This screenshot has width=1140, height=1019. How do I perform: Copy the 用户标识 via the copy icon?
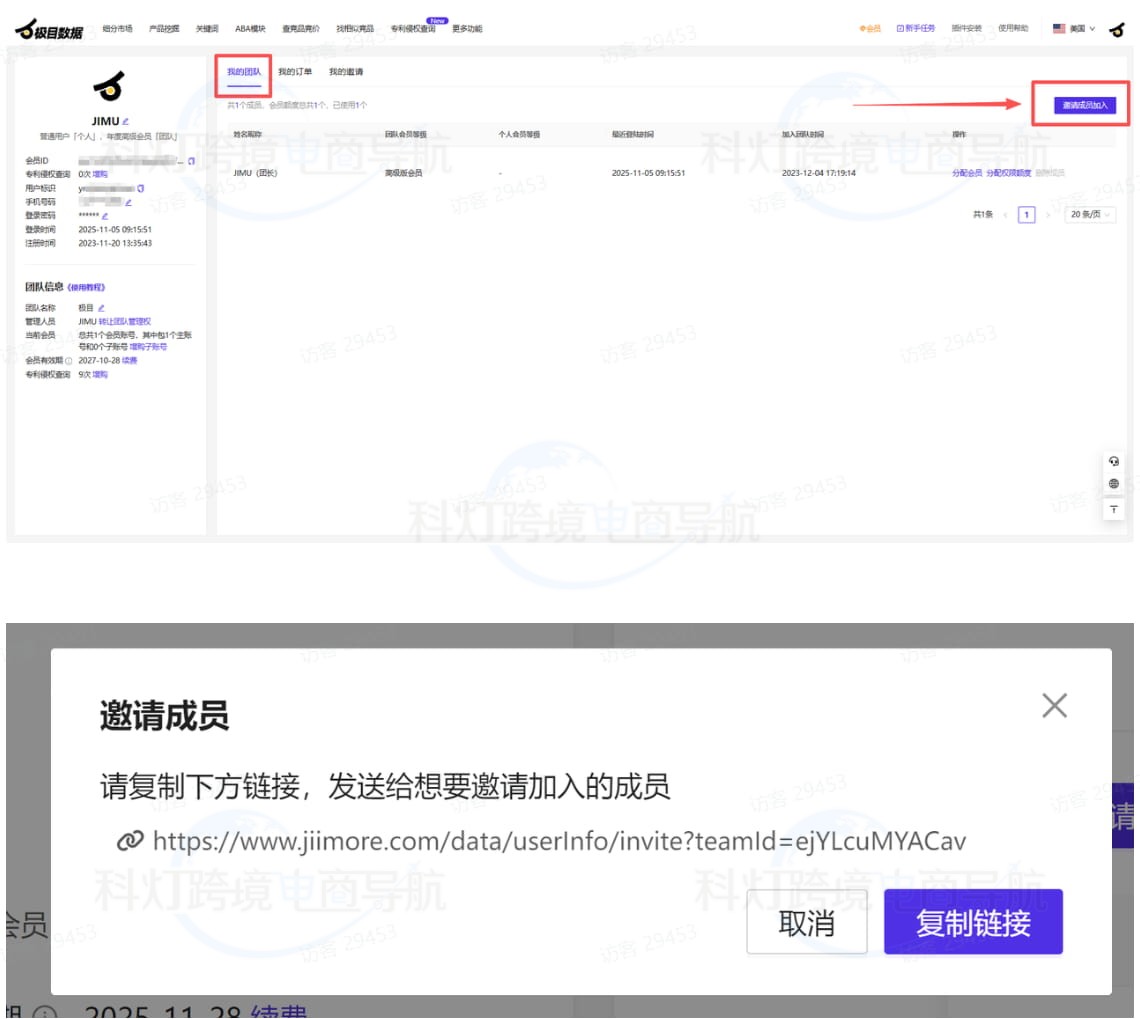140,188
